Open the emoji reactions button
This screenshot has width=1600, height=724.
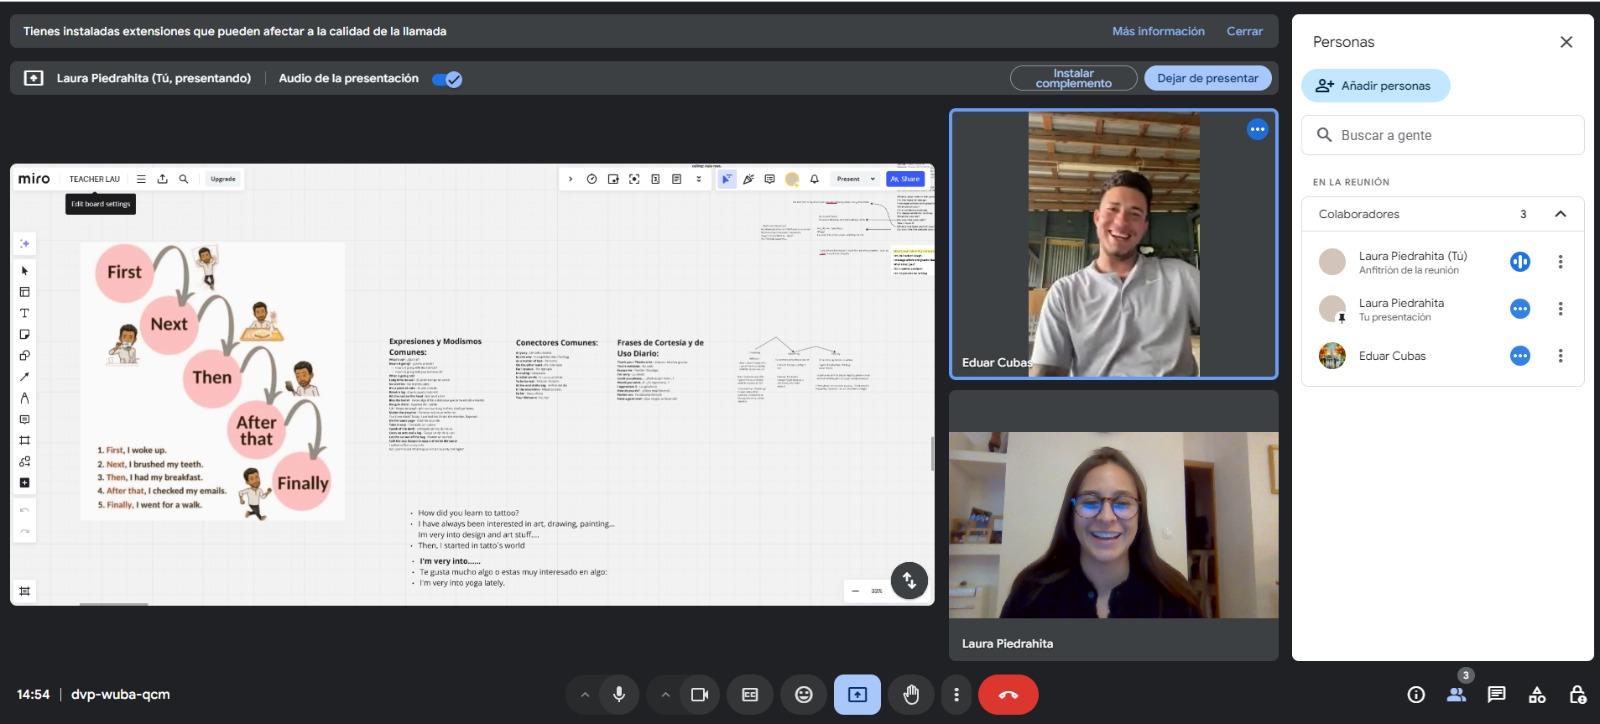pyautogui.click(x=804, y=694)
